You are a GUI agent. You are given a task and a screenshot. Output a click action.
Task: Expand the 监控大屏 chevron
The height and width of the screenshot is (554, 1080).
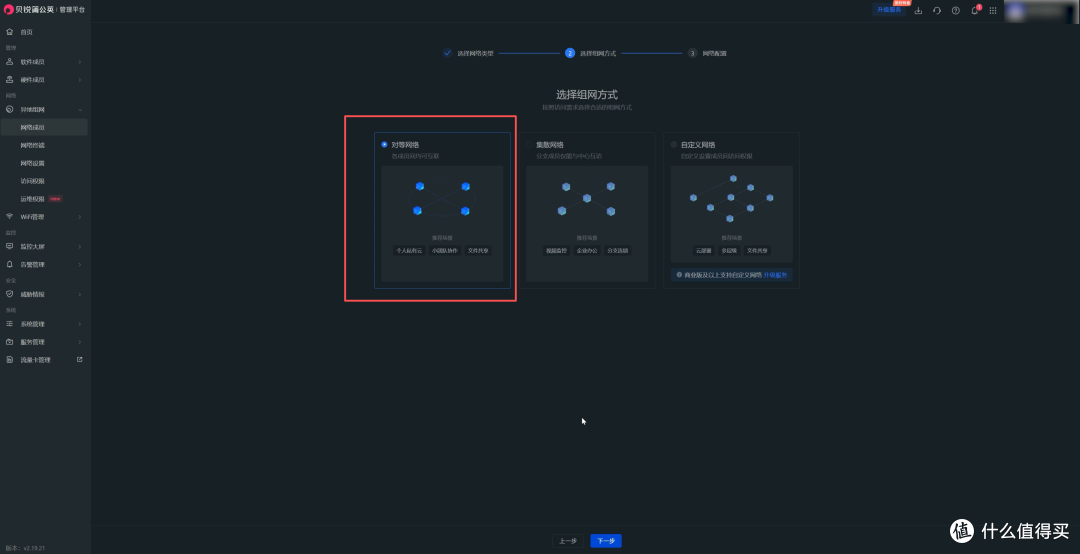coord(80,246)
